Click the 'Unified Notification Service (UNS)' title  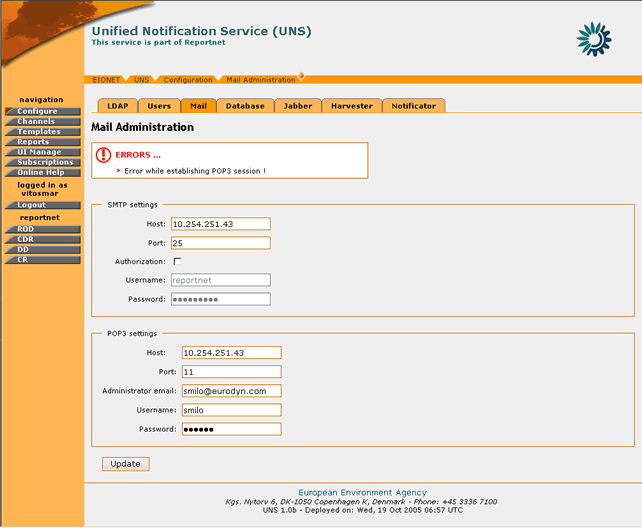pos(201,31)
